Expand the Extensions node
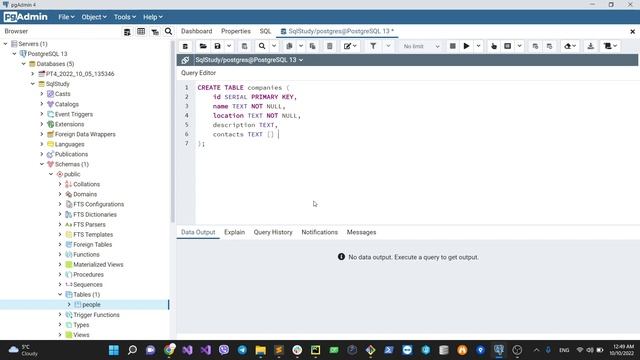Screen dimensions: 640x360 [x=42, y=124]
